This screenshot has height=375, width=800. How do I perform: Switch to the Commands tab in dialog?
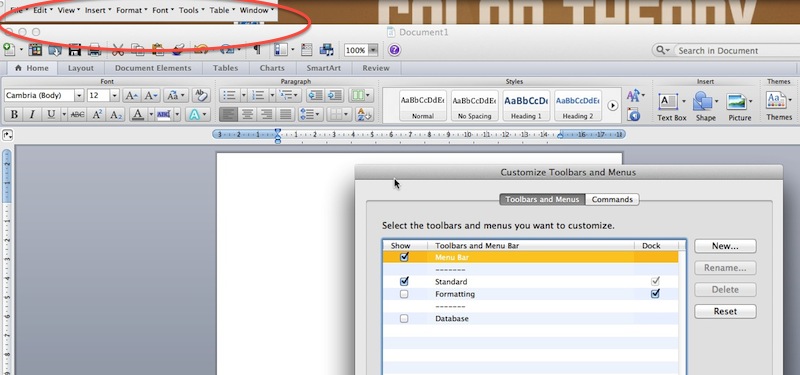[612, 199]
